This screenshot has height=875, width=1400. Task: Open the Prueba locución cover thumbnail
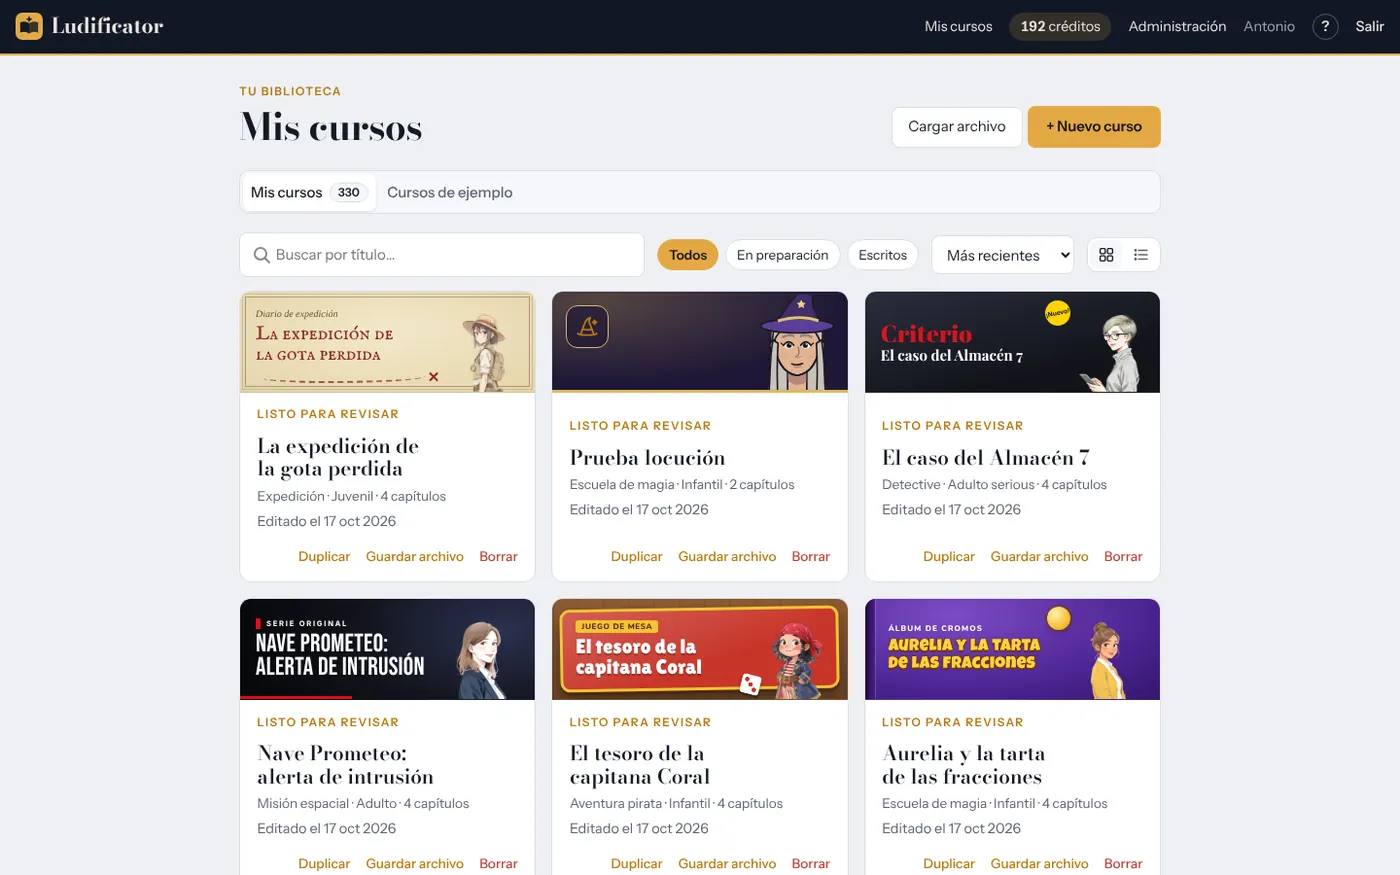(x=700, y=342)
